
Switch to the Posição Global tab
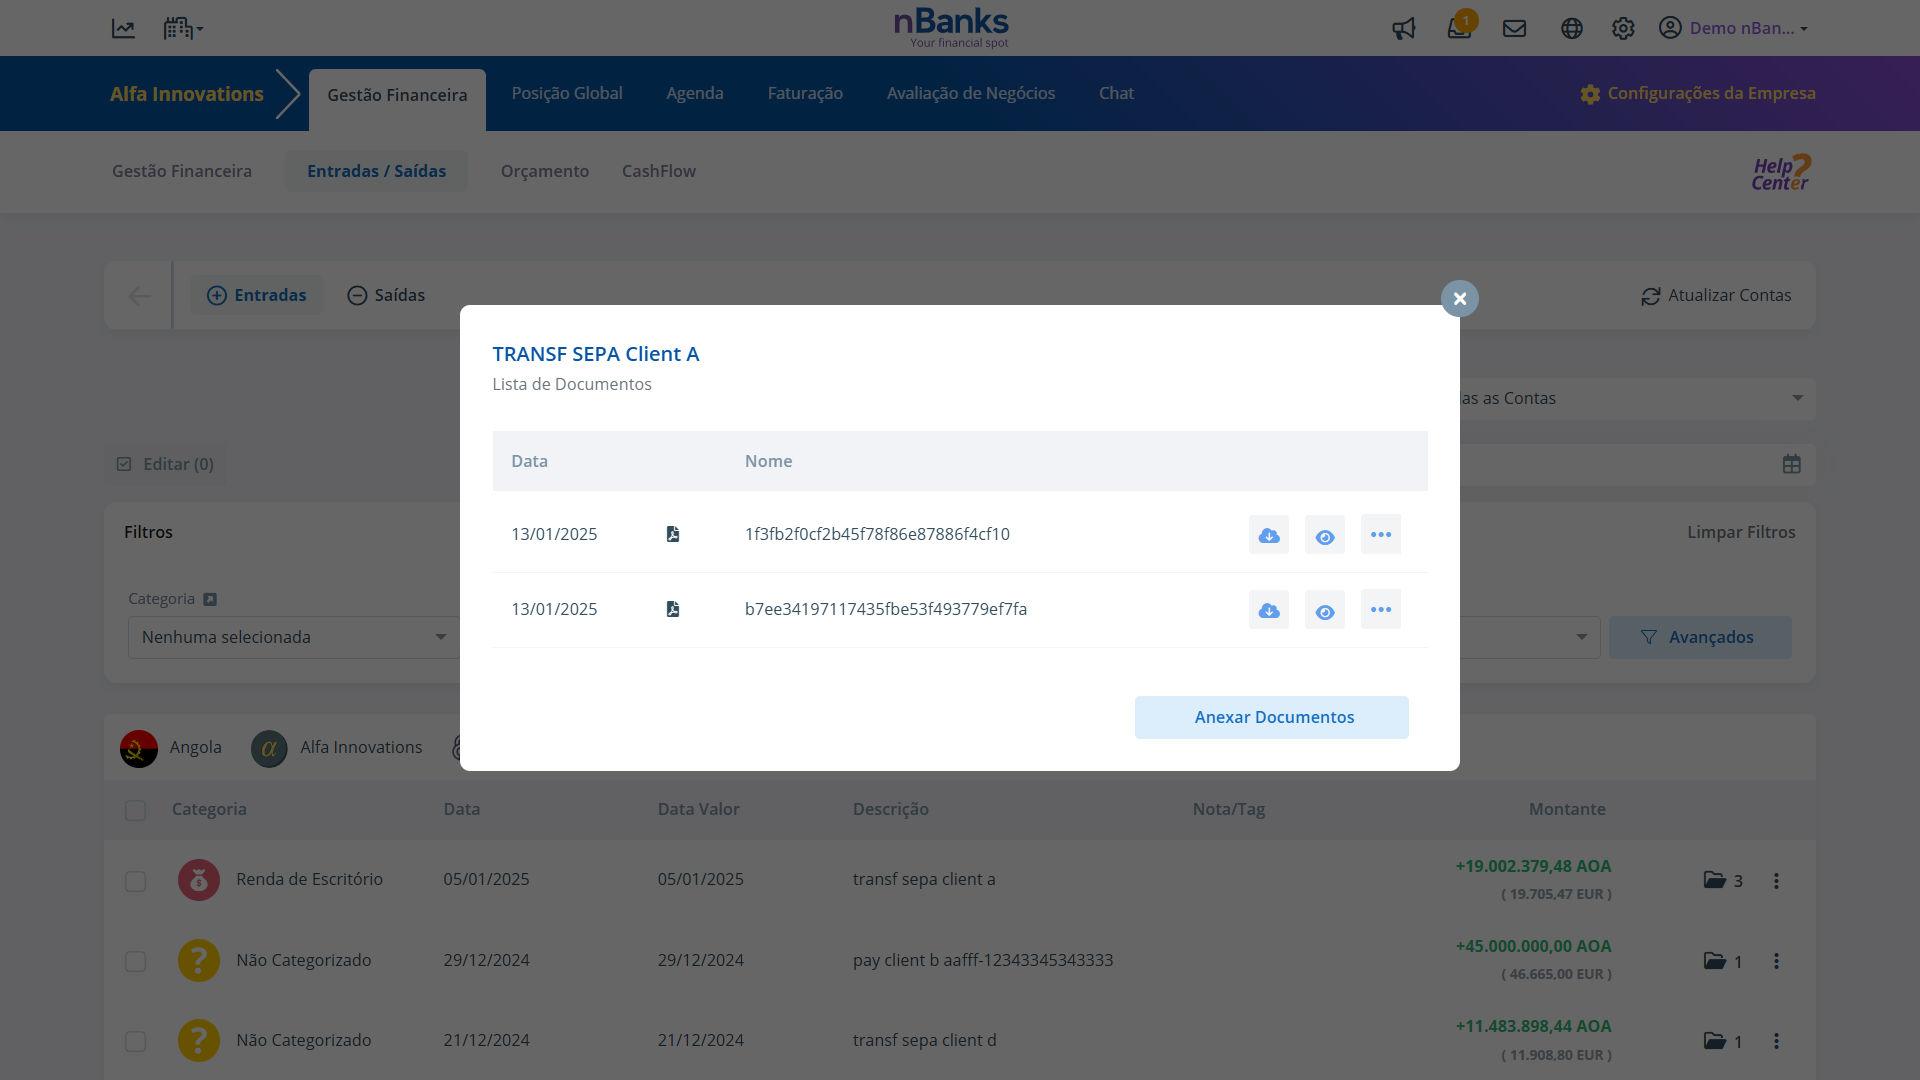point(566,94)
